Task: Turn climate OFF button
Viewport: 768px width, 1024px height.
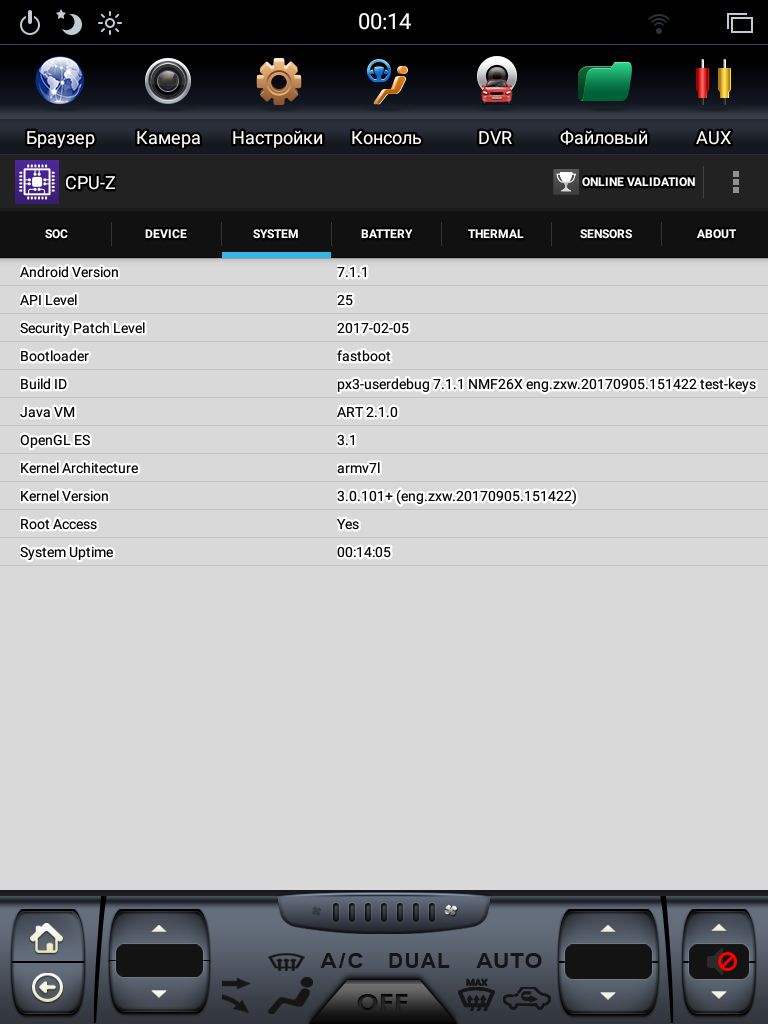Action: 383,1001
